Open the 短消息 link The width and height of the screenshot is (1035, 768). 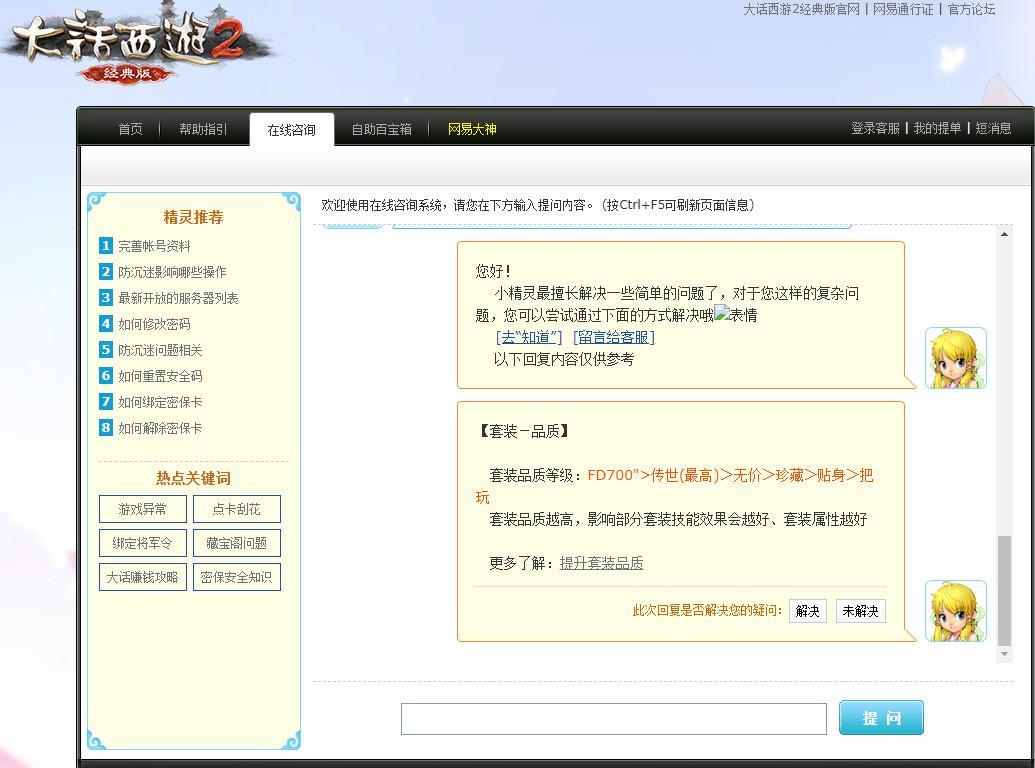click(993, 128)
